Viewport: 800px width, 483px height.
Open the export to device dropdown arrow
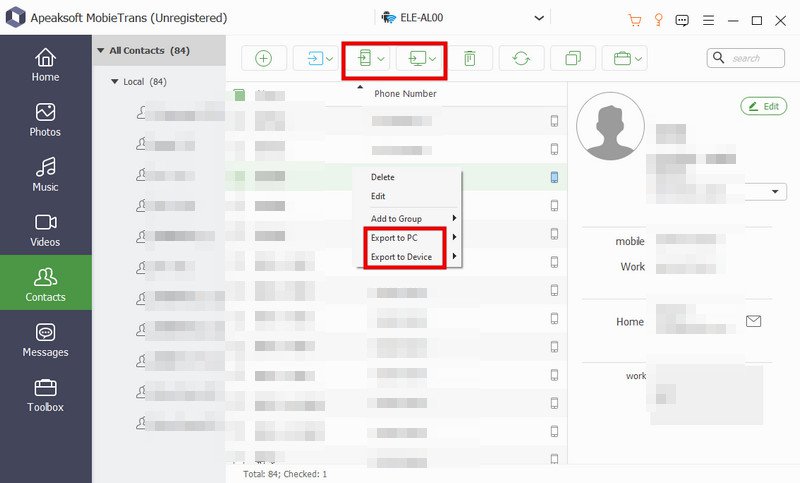point(381,59)
